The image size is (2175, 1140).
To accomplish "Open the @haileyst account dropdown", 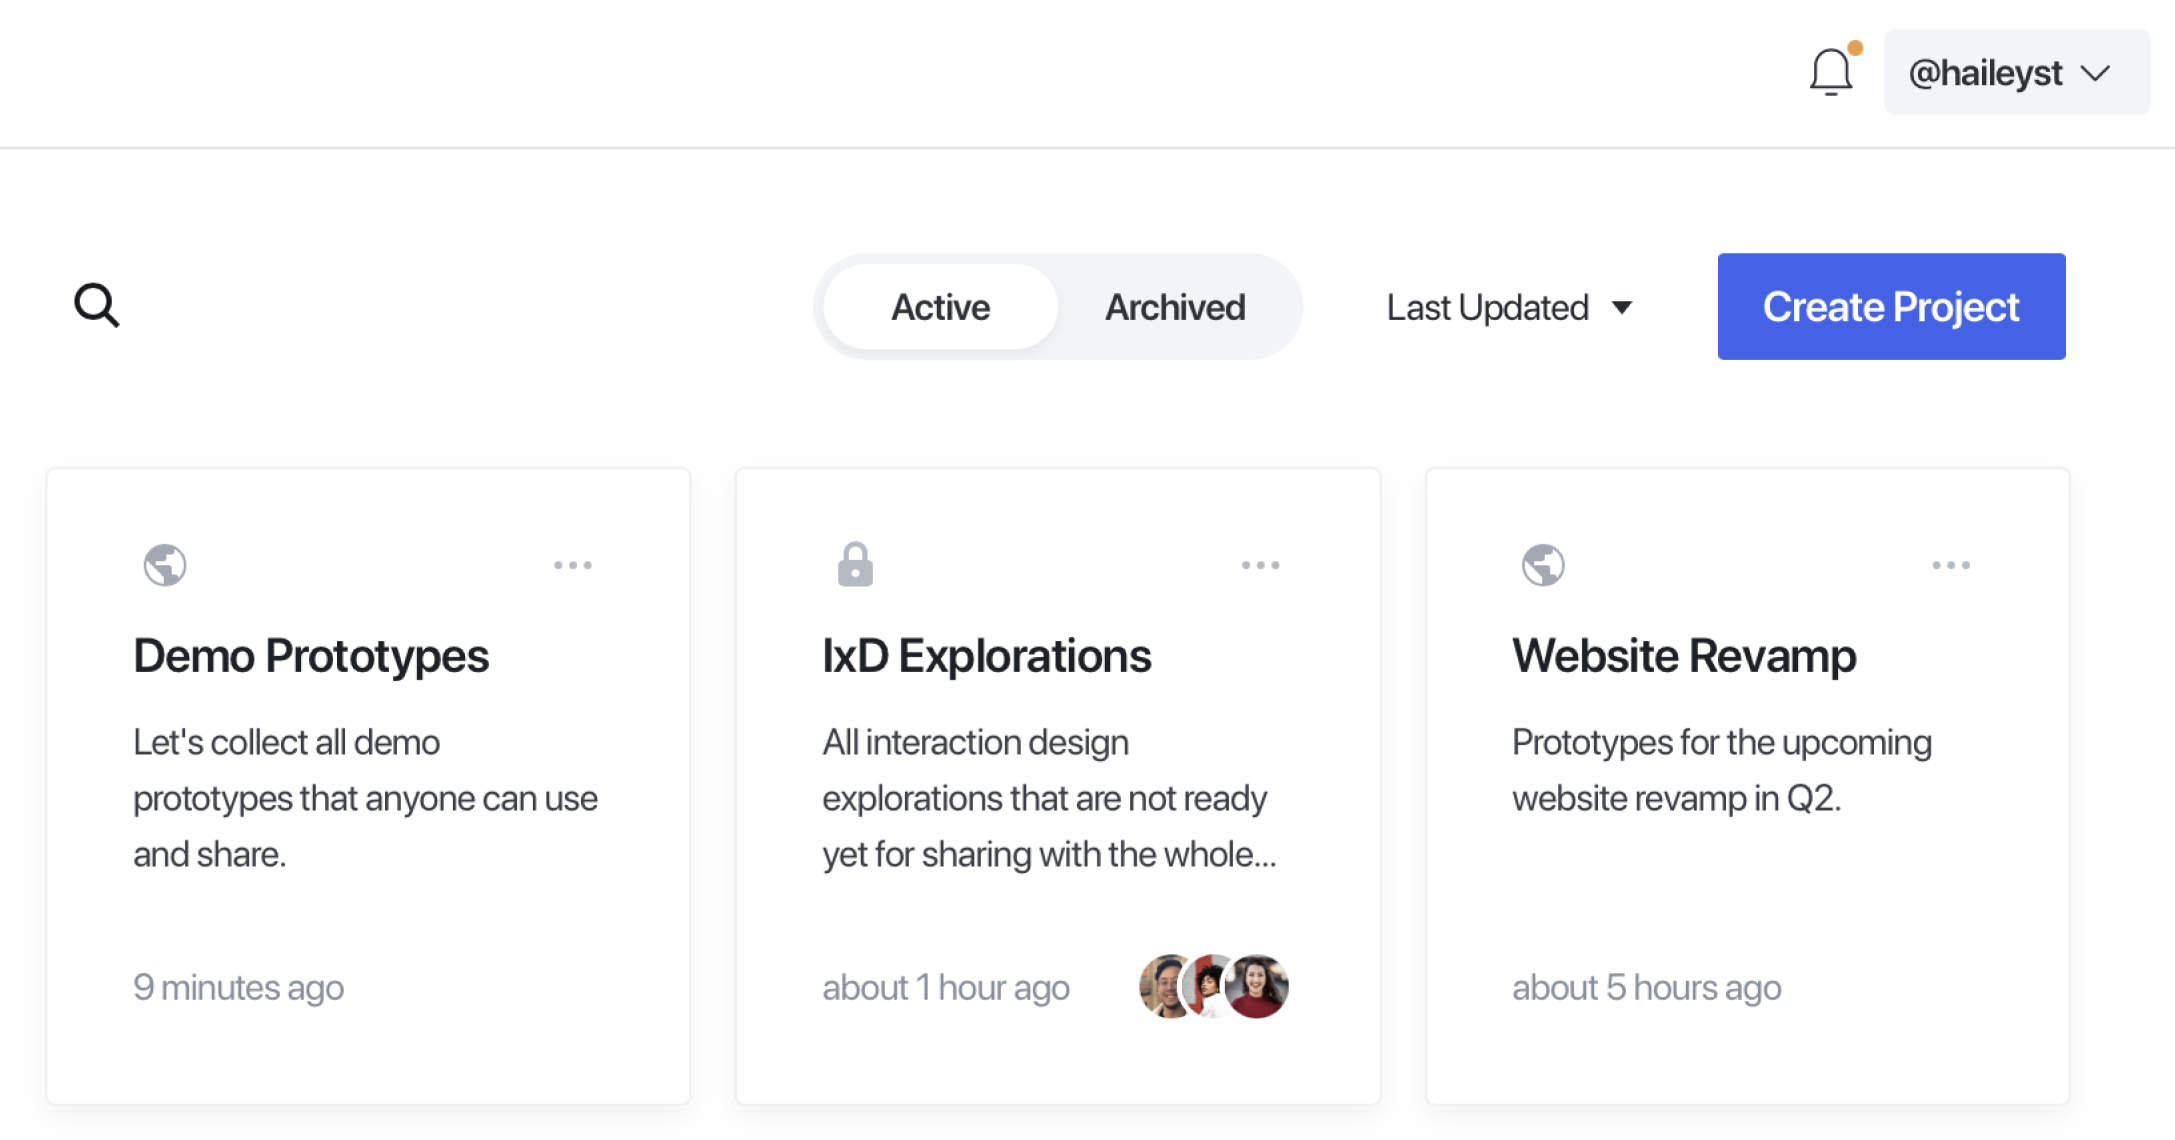I will click(2017, 72).
